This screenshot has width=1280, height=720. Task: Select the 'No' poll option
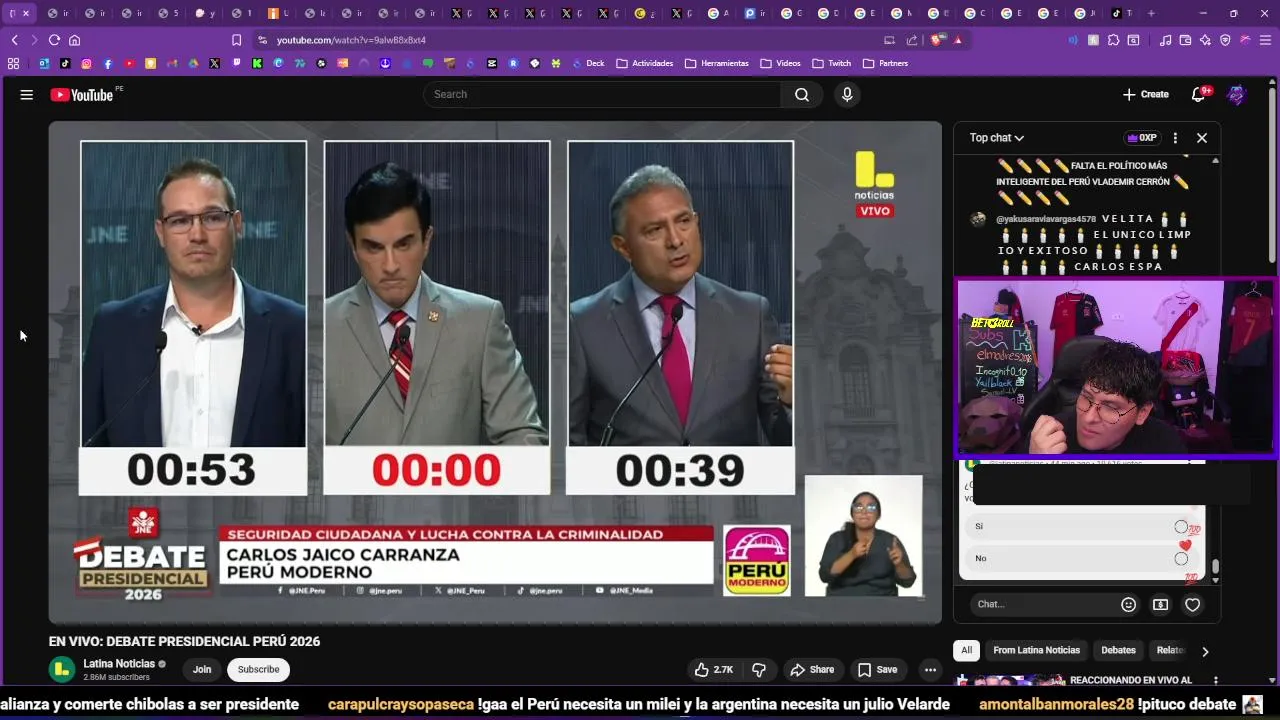(x=1081, y=558)
